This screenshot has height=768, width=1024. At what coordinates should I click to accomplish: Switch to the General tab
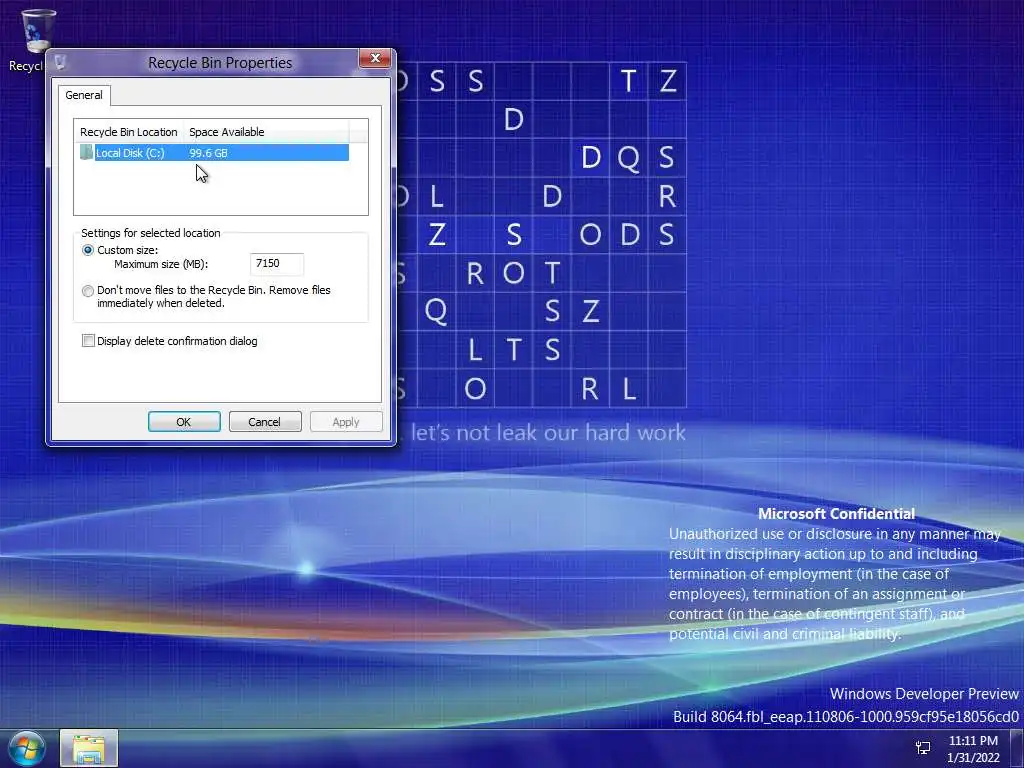click(84, 95)
